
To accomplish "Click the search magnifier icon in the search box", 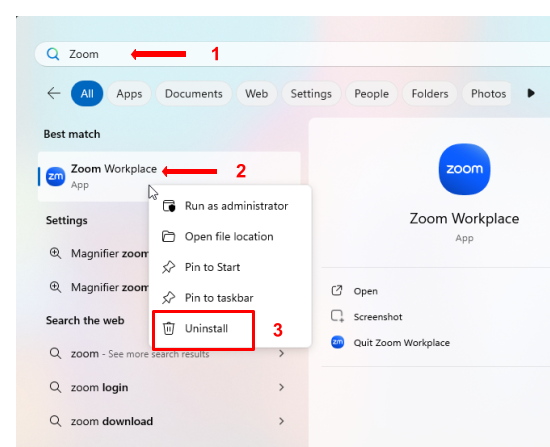I will pos(53,54).
